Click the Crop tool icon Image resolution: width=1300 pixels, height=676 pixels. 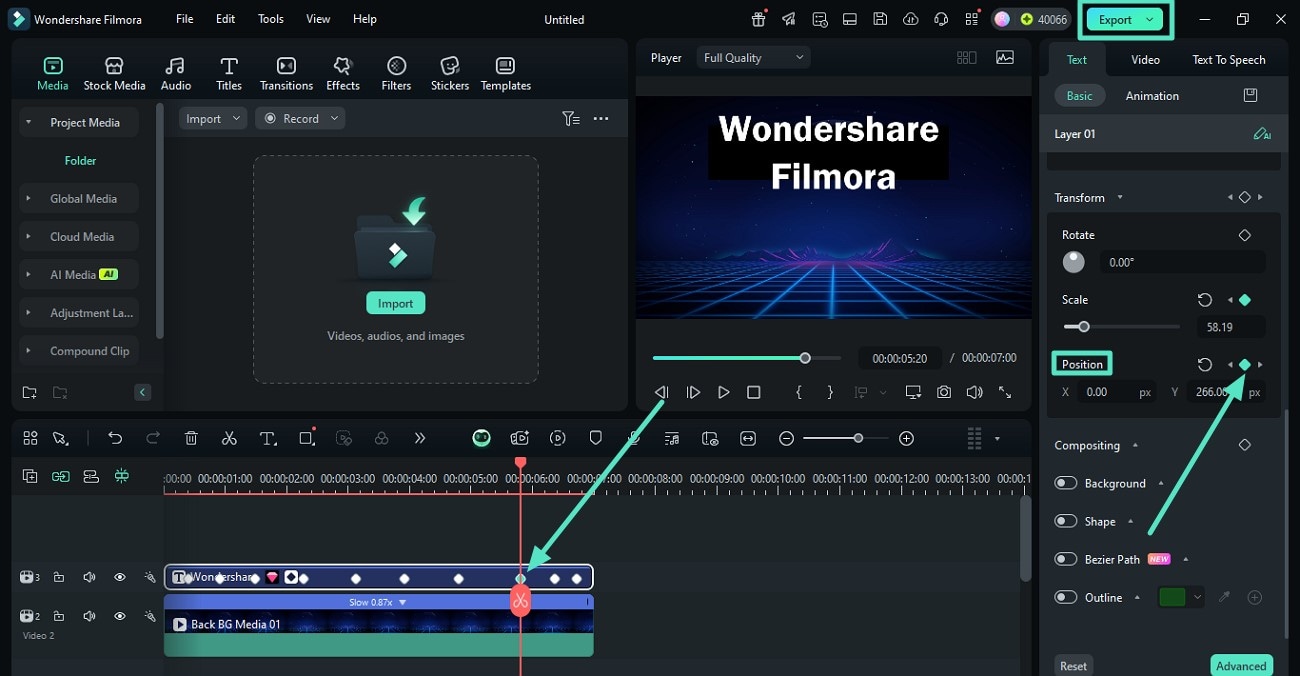(307, 438)
